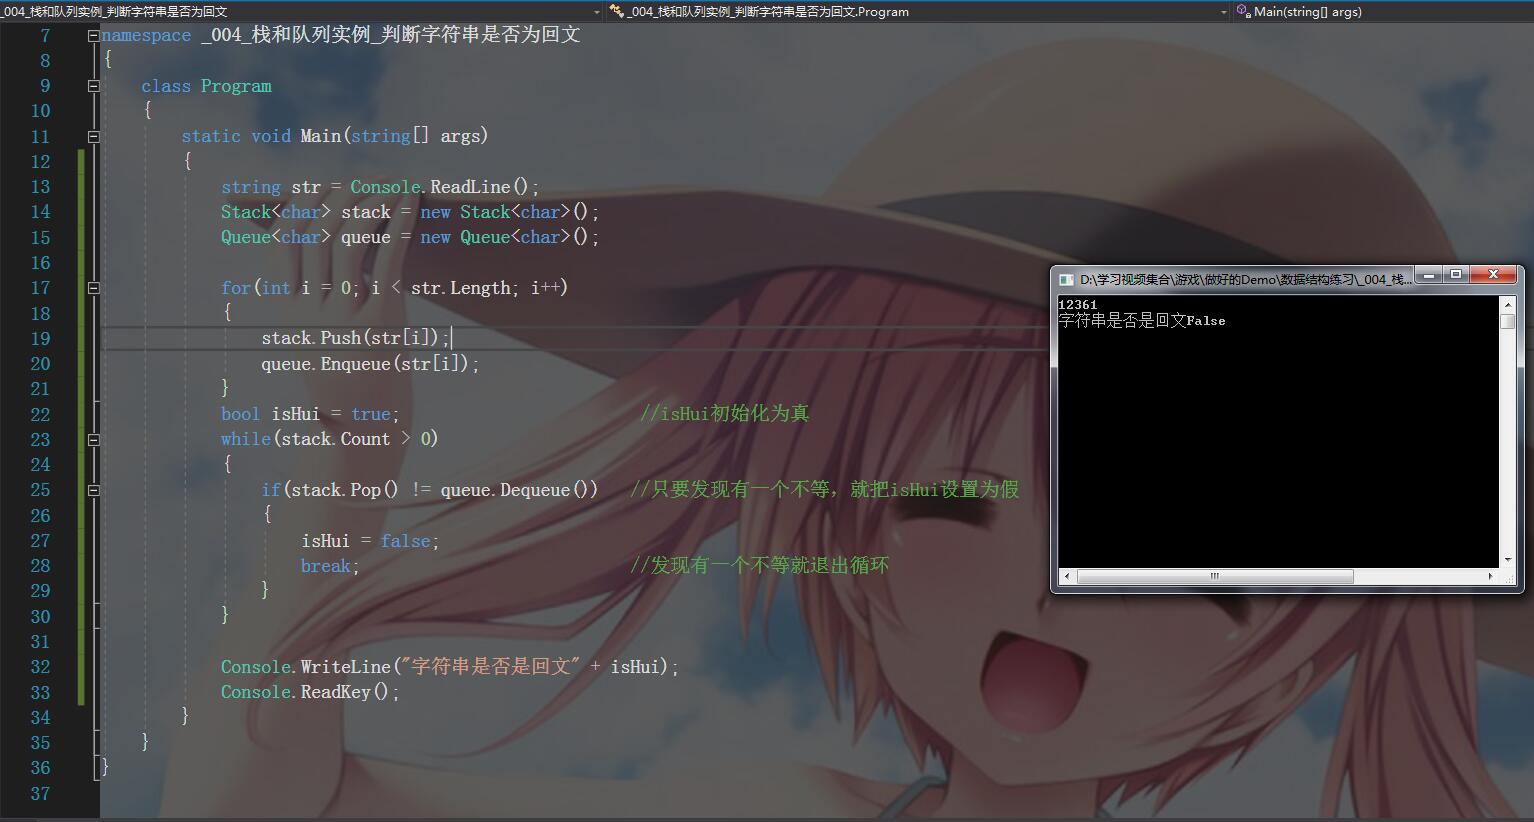Collapse the if block on line 25
Image resolution: width=1534 pixels, height=822 pixels.
click(x=93, y=490)
